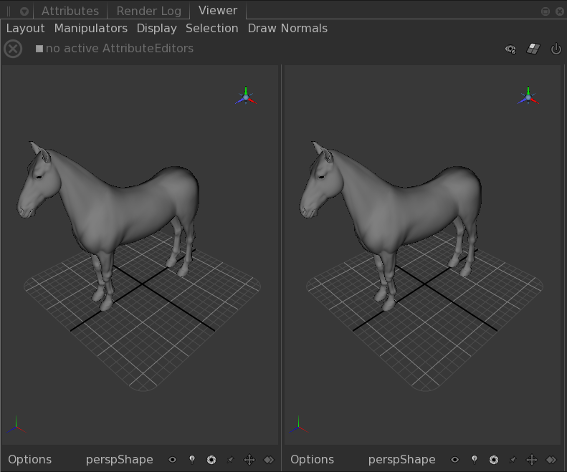Click left viewport's crosshair move icon

pyautogui.click(x=249, y=460)
